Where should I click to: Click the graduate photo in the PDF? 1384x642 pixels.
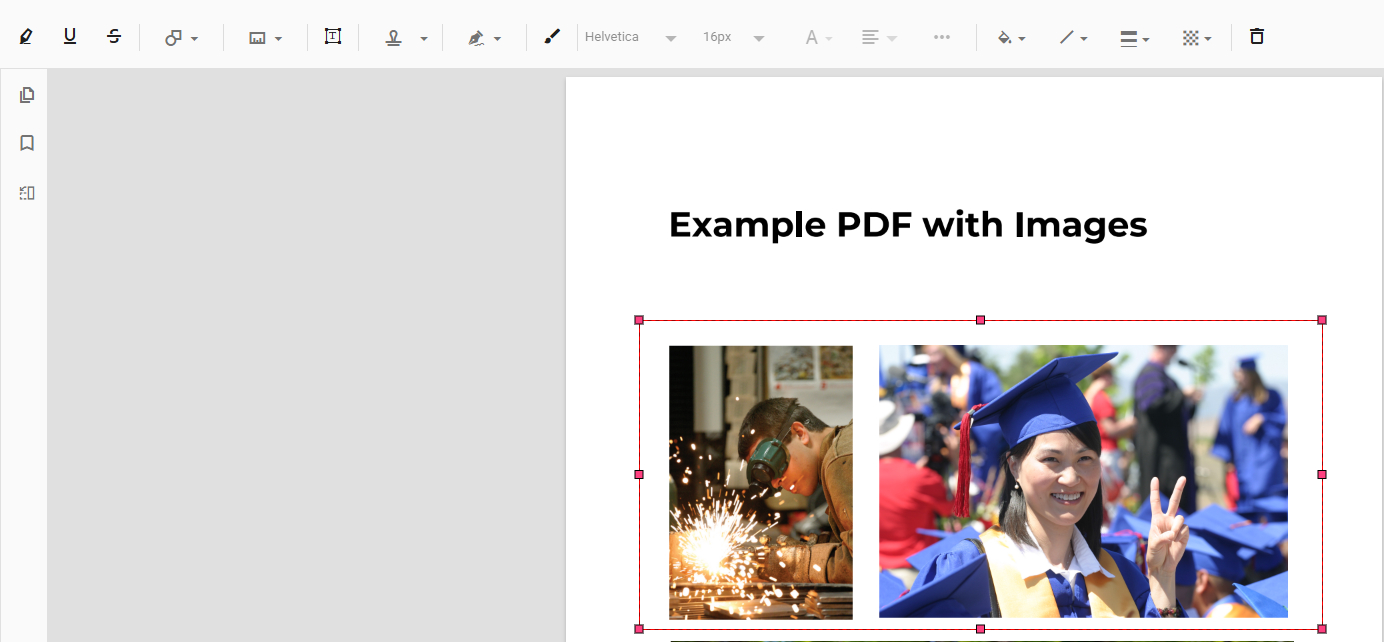click(1083, 481)
